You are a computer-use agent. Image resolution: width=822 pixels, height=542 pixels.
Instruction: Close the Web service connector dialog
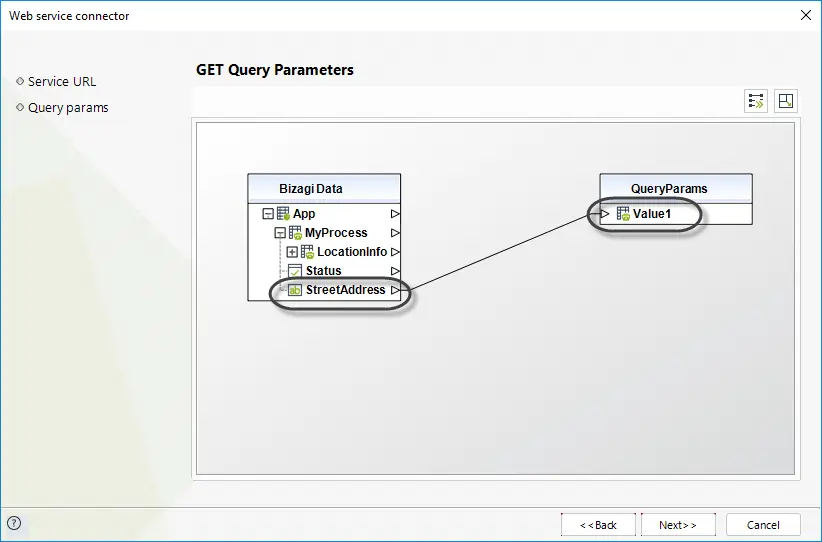pyautogui.click(x=806, y=15)
